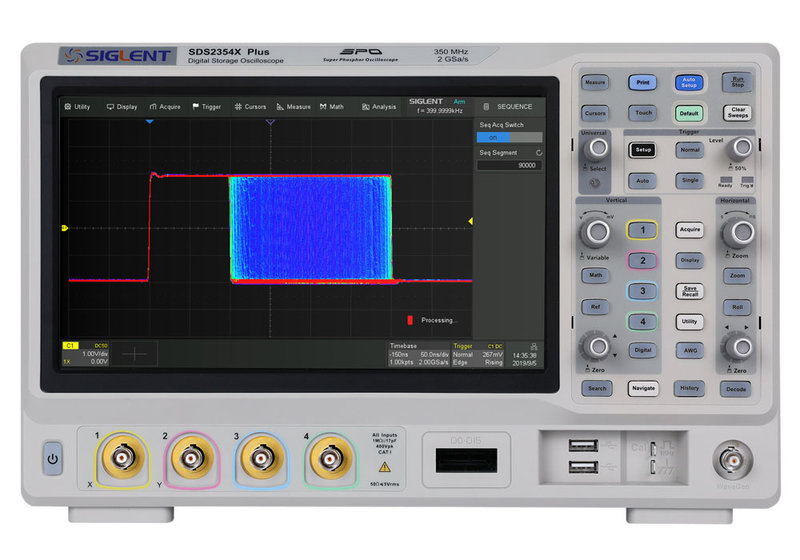Push the AWG button
This screenshot has width=800, height=560.
tap(690, 350)
